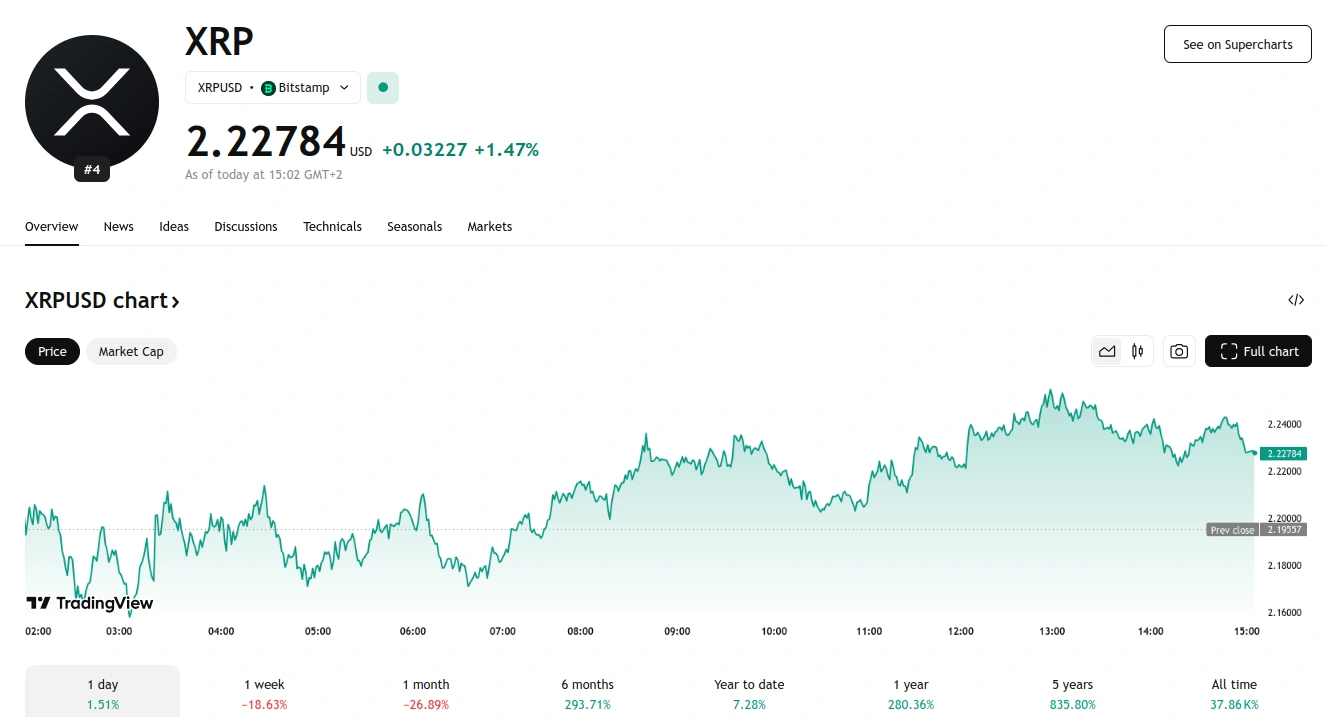This screenshot has height=717, width=1326.
Task: Select the 1 week time range
Action: click(x=264, y=693)
